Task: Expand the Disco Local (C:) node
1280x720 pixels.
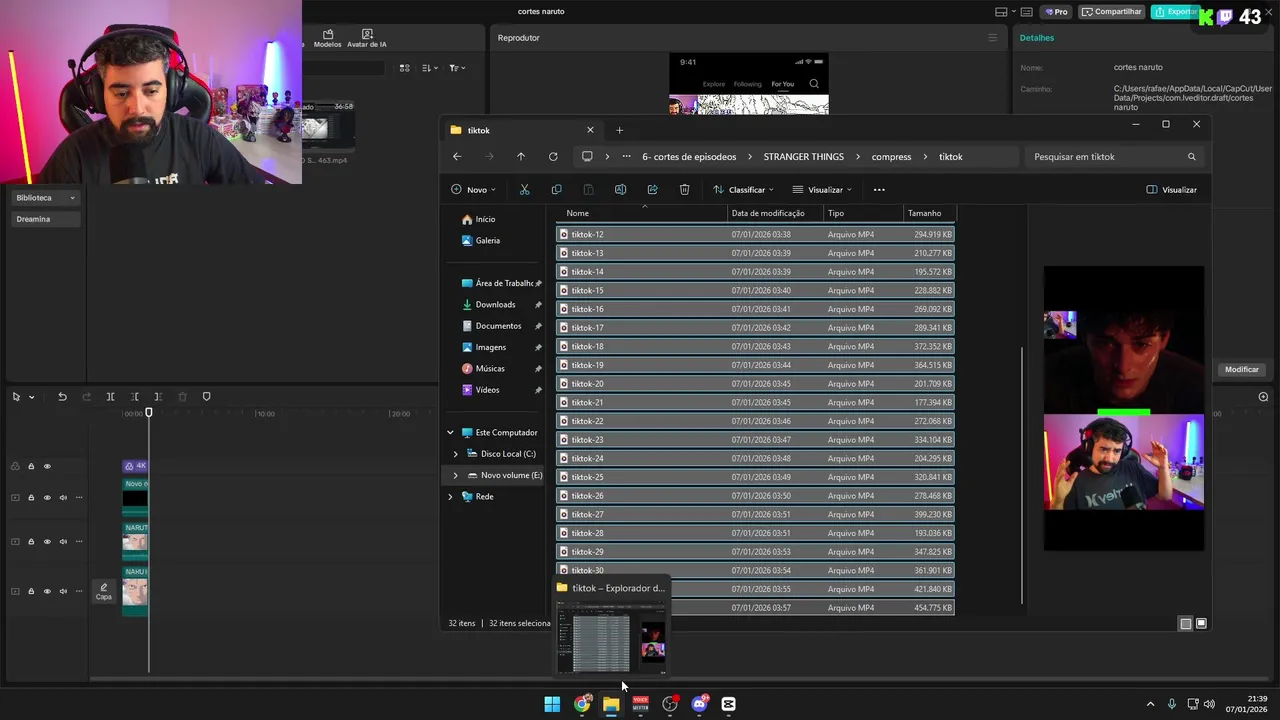Action: coord(456,454)
